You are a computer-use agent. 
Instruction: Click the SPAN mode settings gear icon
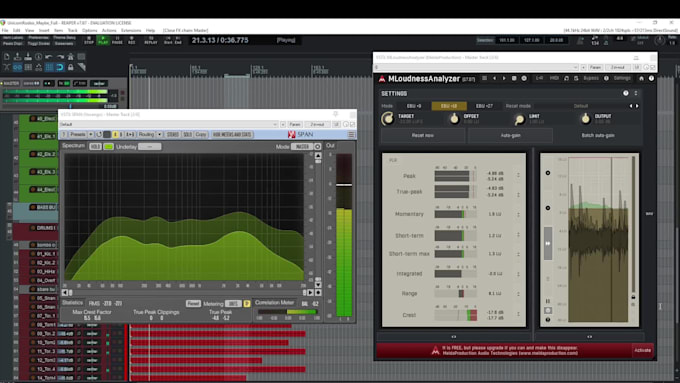[317, 147]
